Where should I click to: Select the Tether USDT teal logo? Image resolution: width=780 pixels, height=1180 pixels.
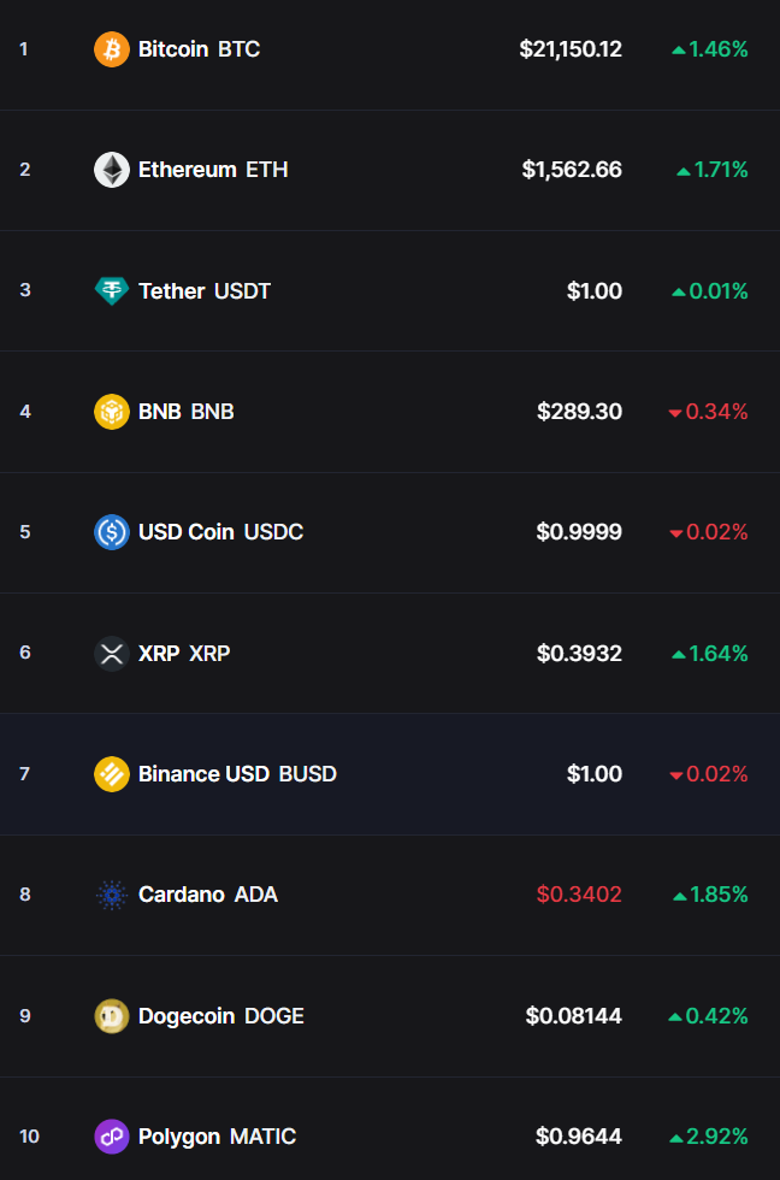pyautogui.click(x=113, y=291)
